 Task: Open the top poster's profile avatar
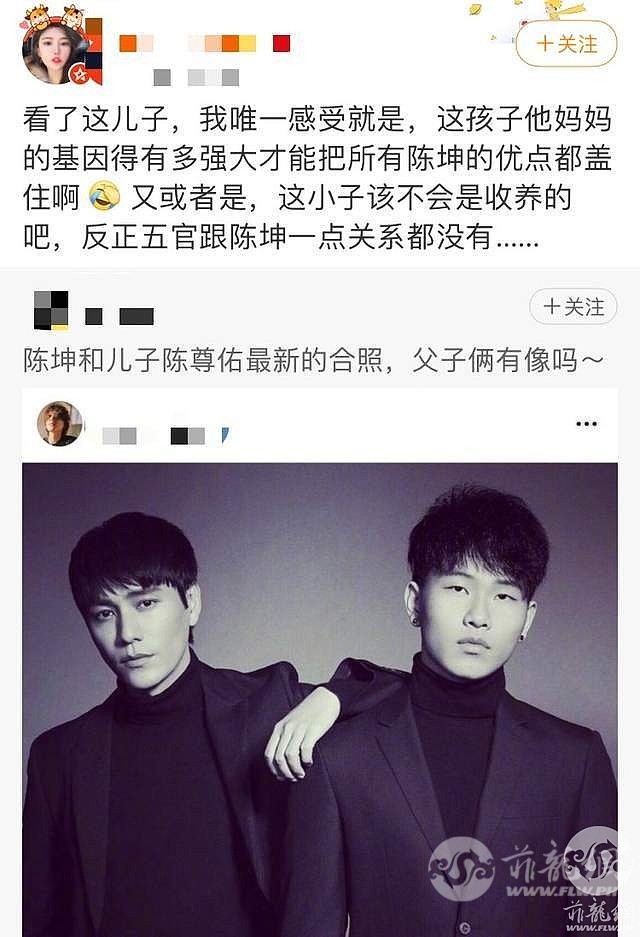(x=56, y=50)
